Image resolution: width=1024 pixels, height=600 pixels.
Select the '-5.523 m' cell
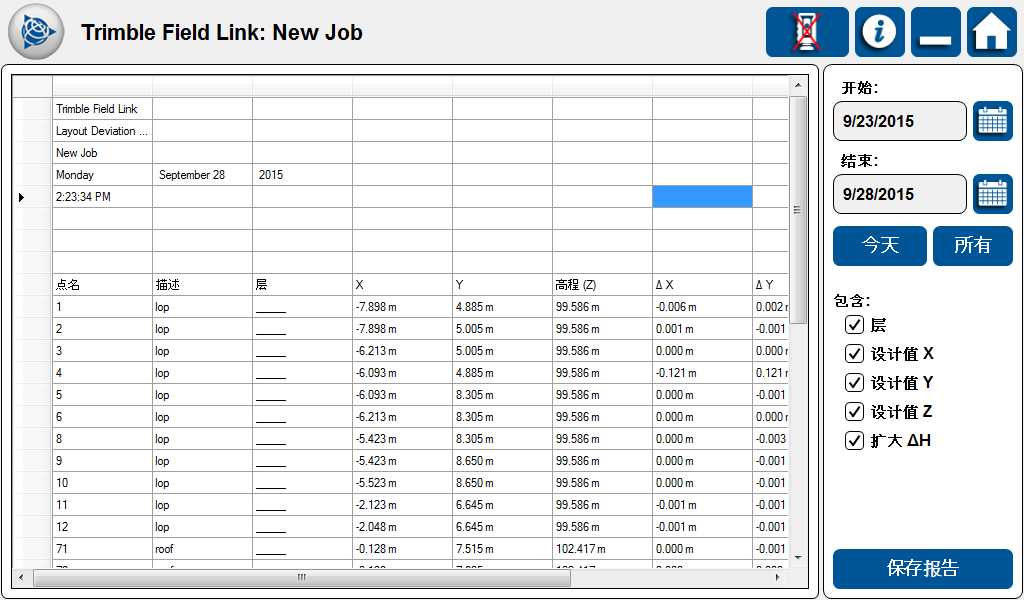tap(402, 482)
